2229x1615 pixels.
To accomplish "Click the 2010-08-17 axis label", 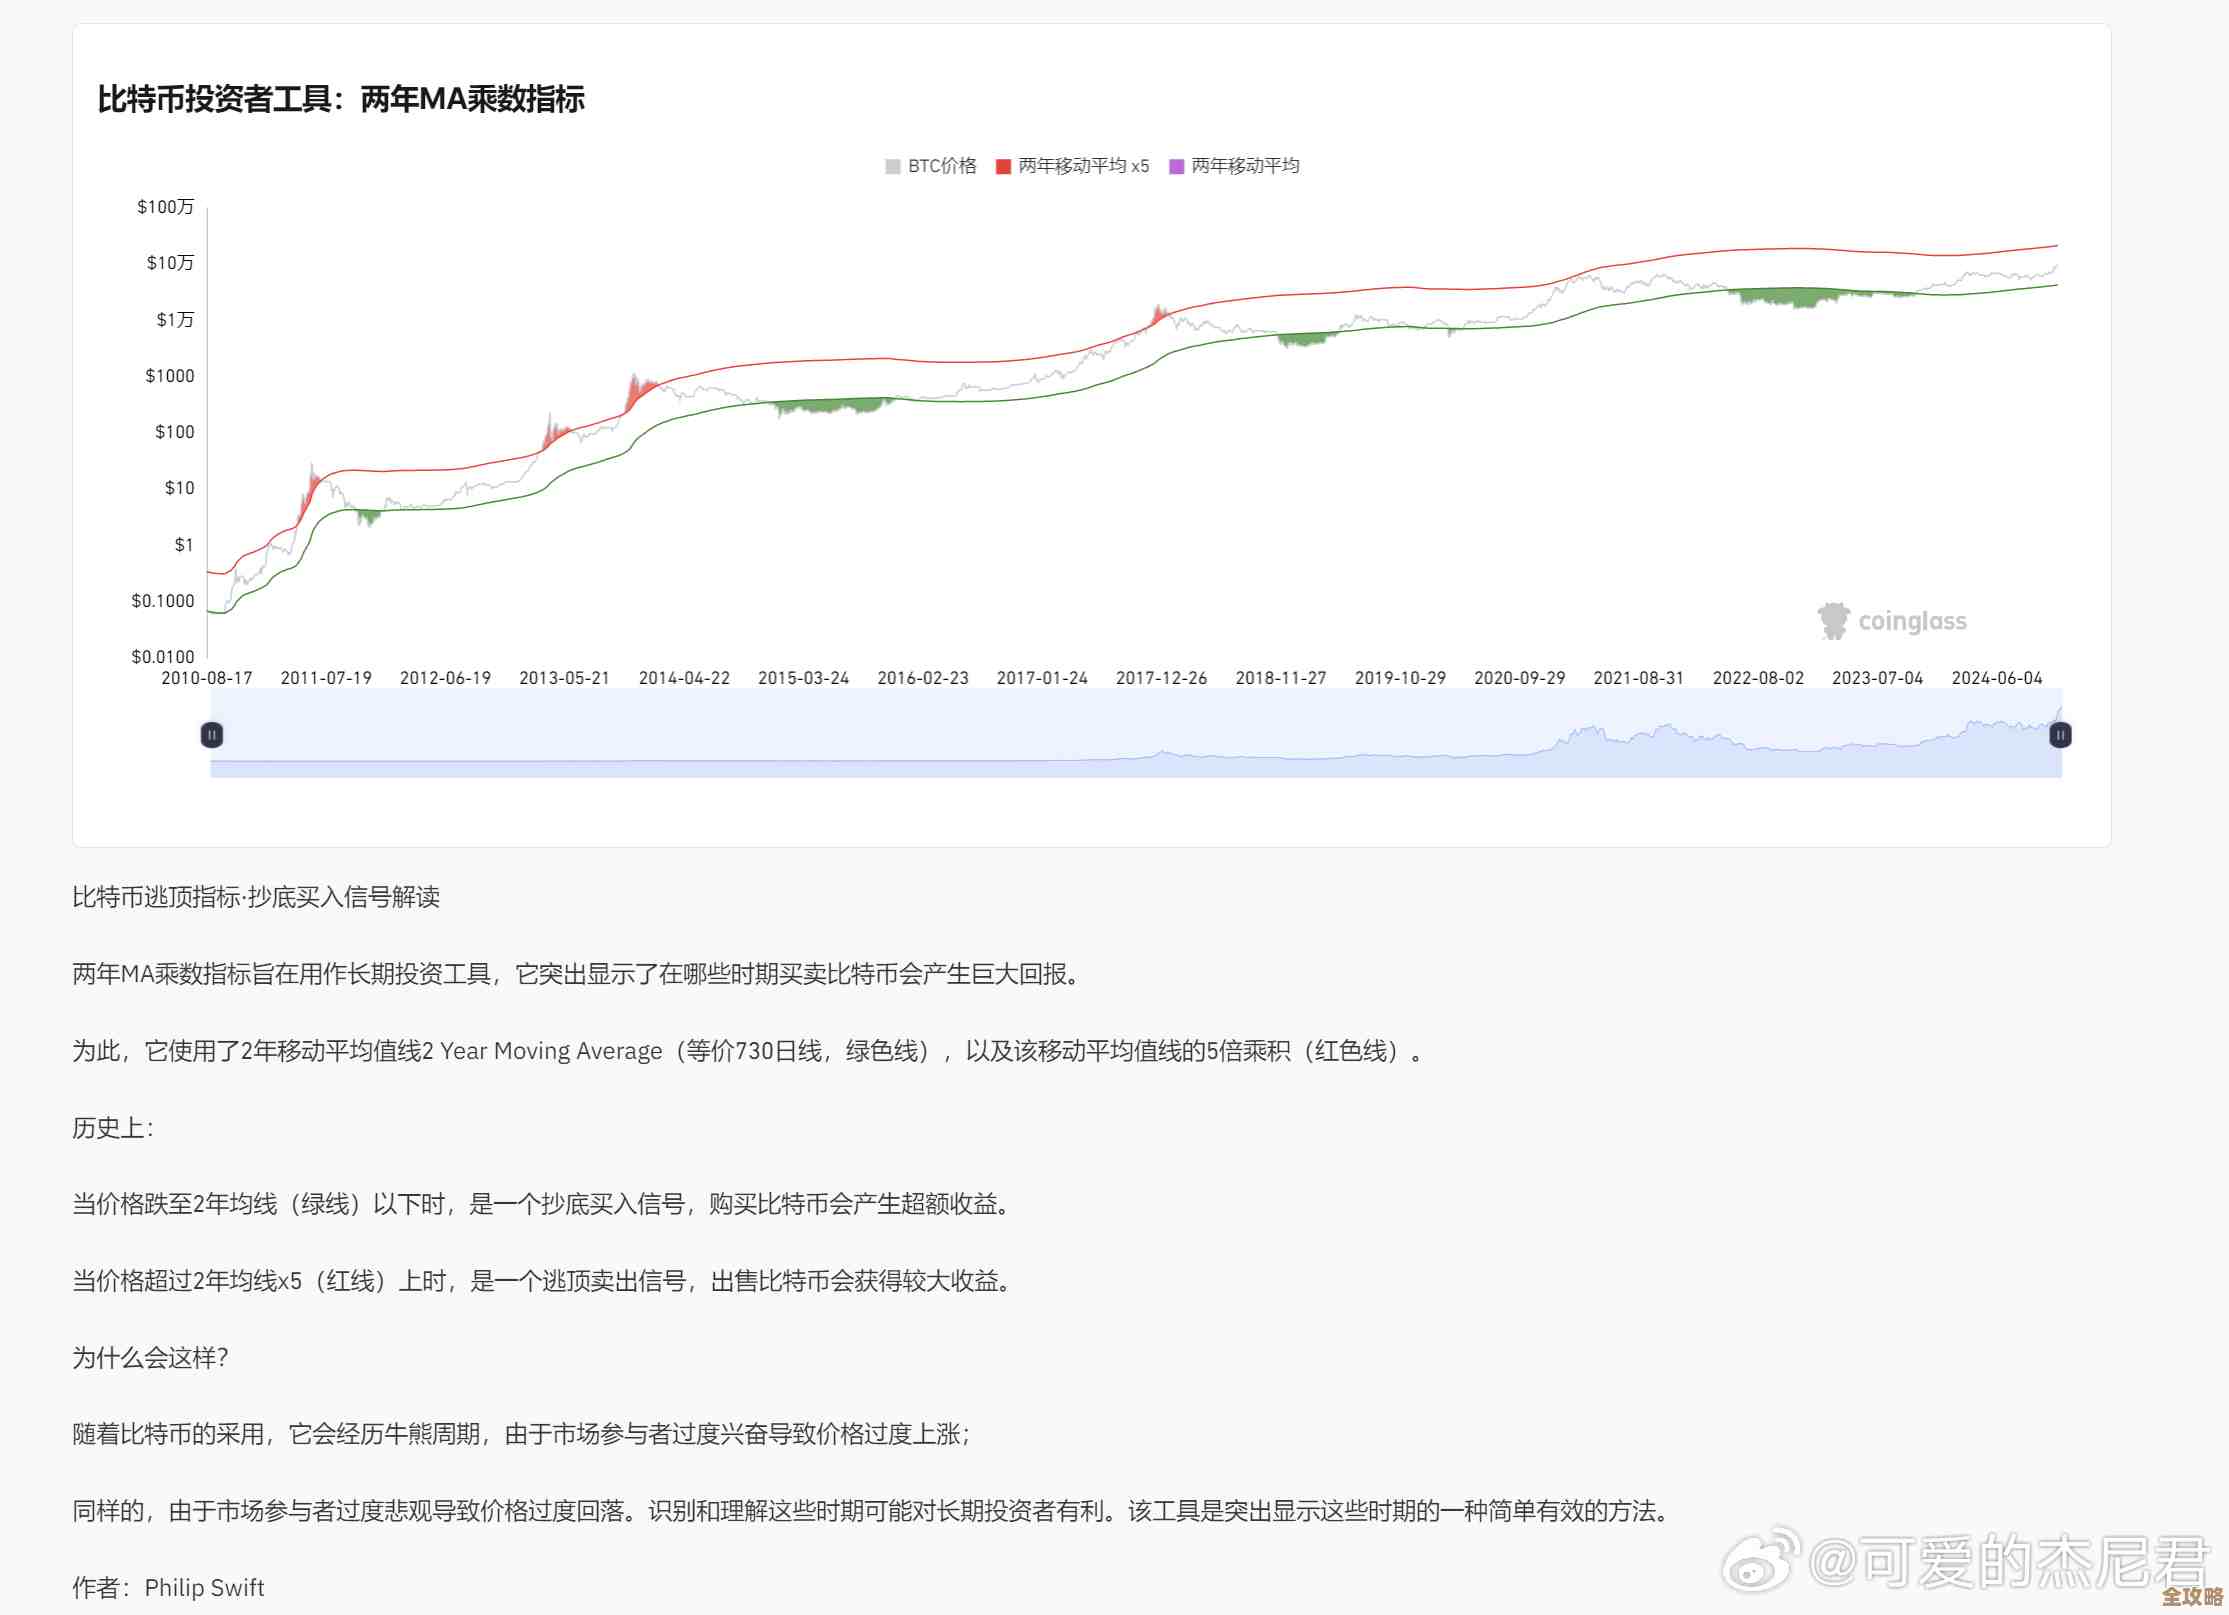I will click(204, 677).
